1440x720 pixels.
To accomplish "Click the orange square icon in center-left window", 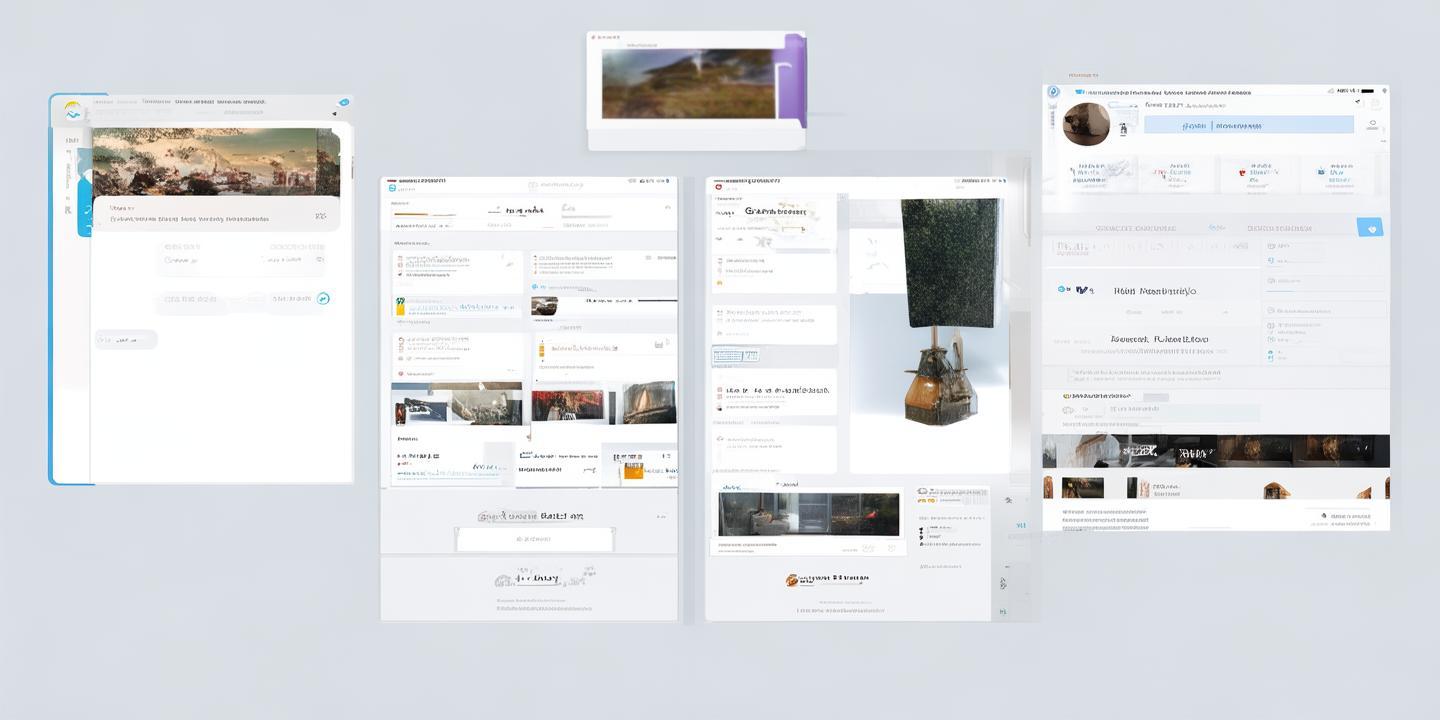I will pos(632,470).
